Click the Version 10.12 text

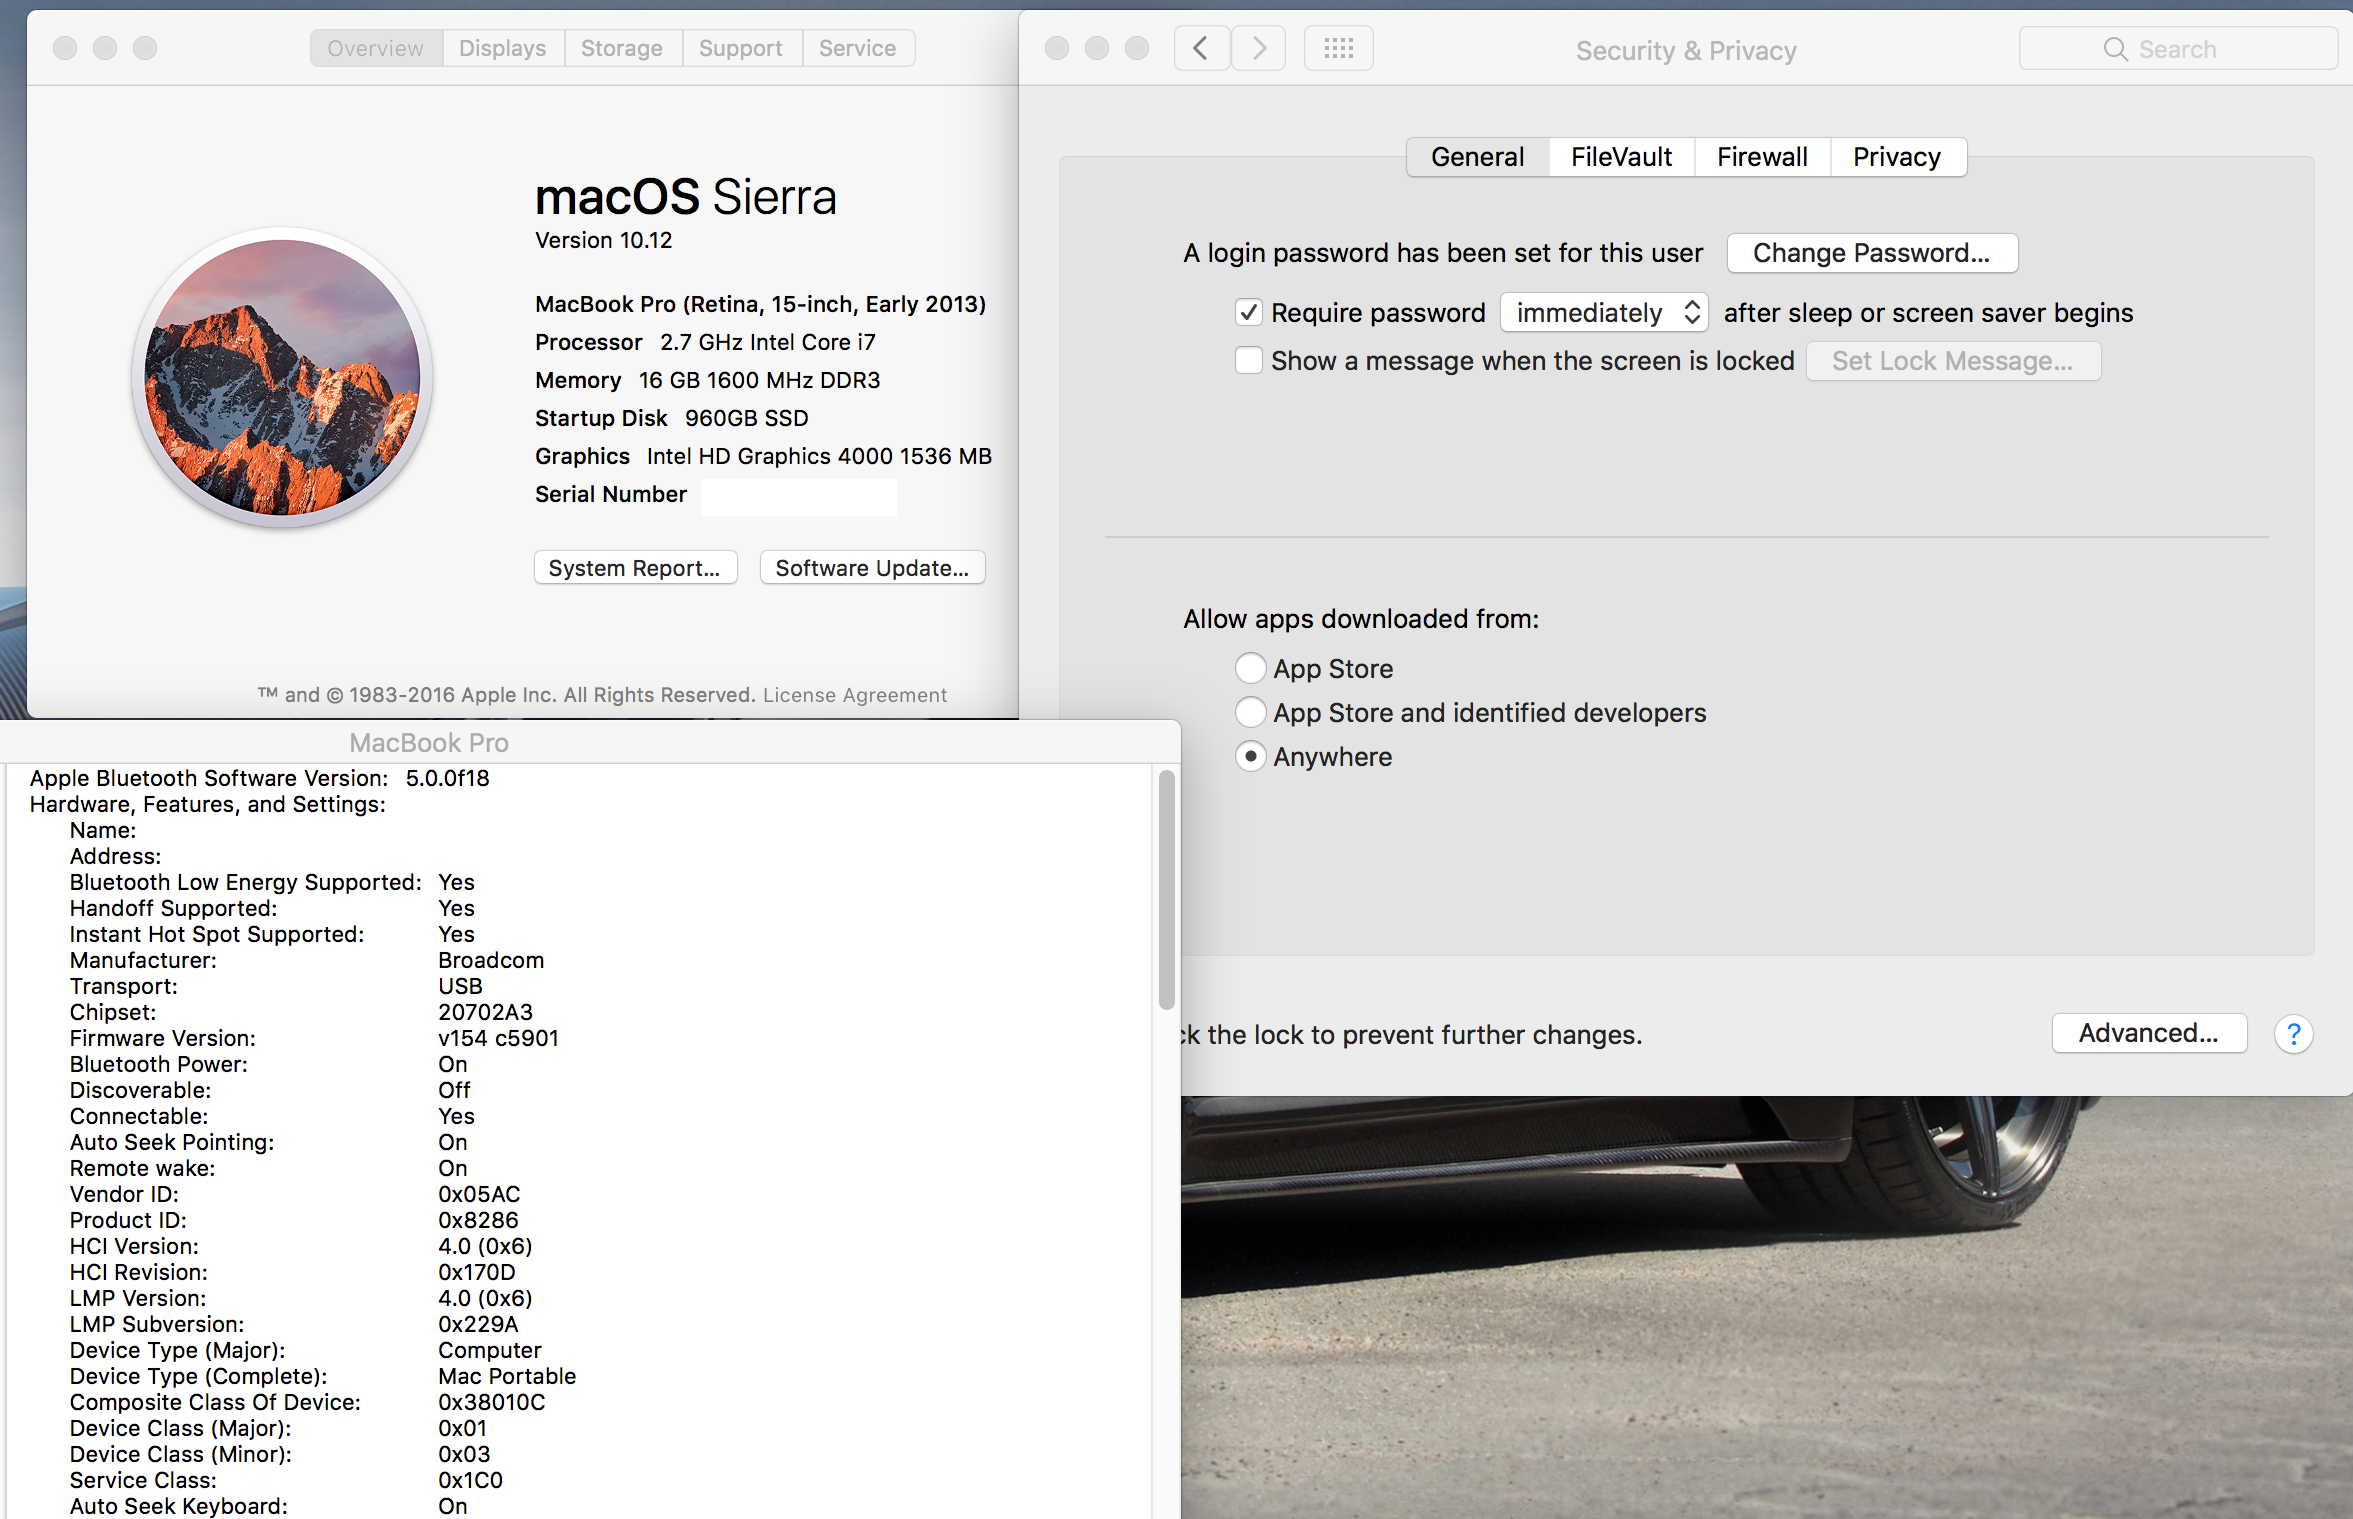coord(604,240)
